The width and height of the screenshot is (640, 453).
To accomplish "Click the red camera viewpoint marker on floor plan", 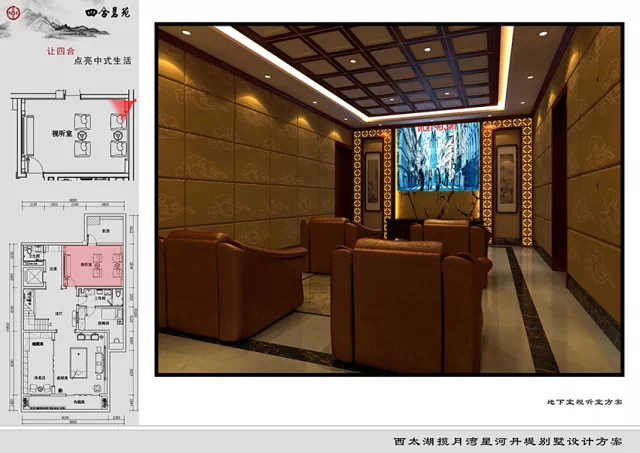I will (126, 106).
